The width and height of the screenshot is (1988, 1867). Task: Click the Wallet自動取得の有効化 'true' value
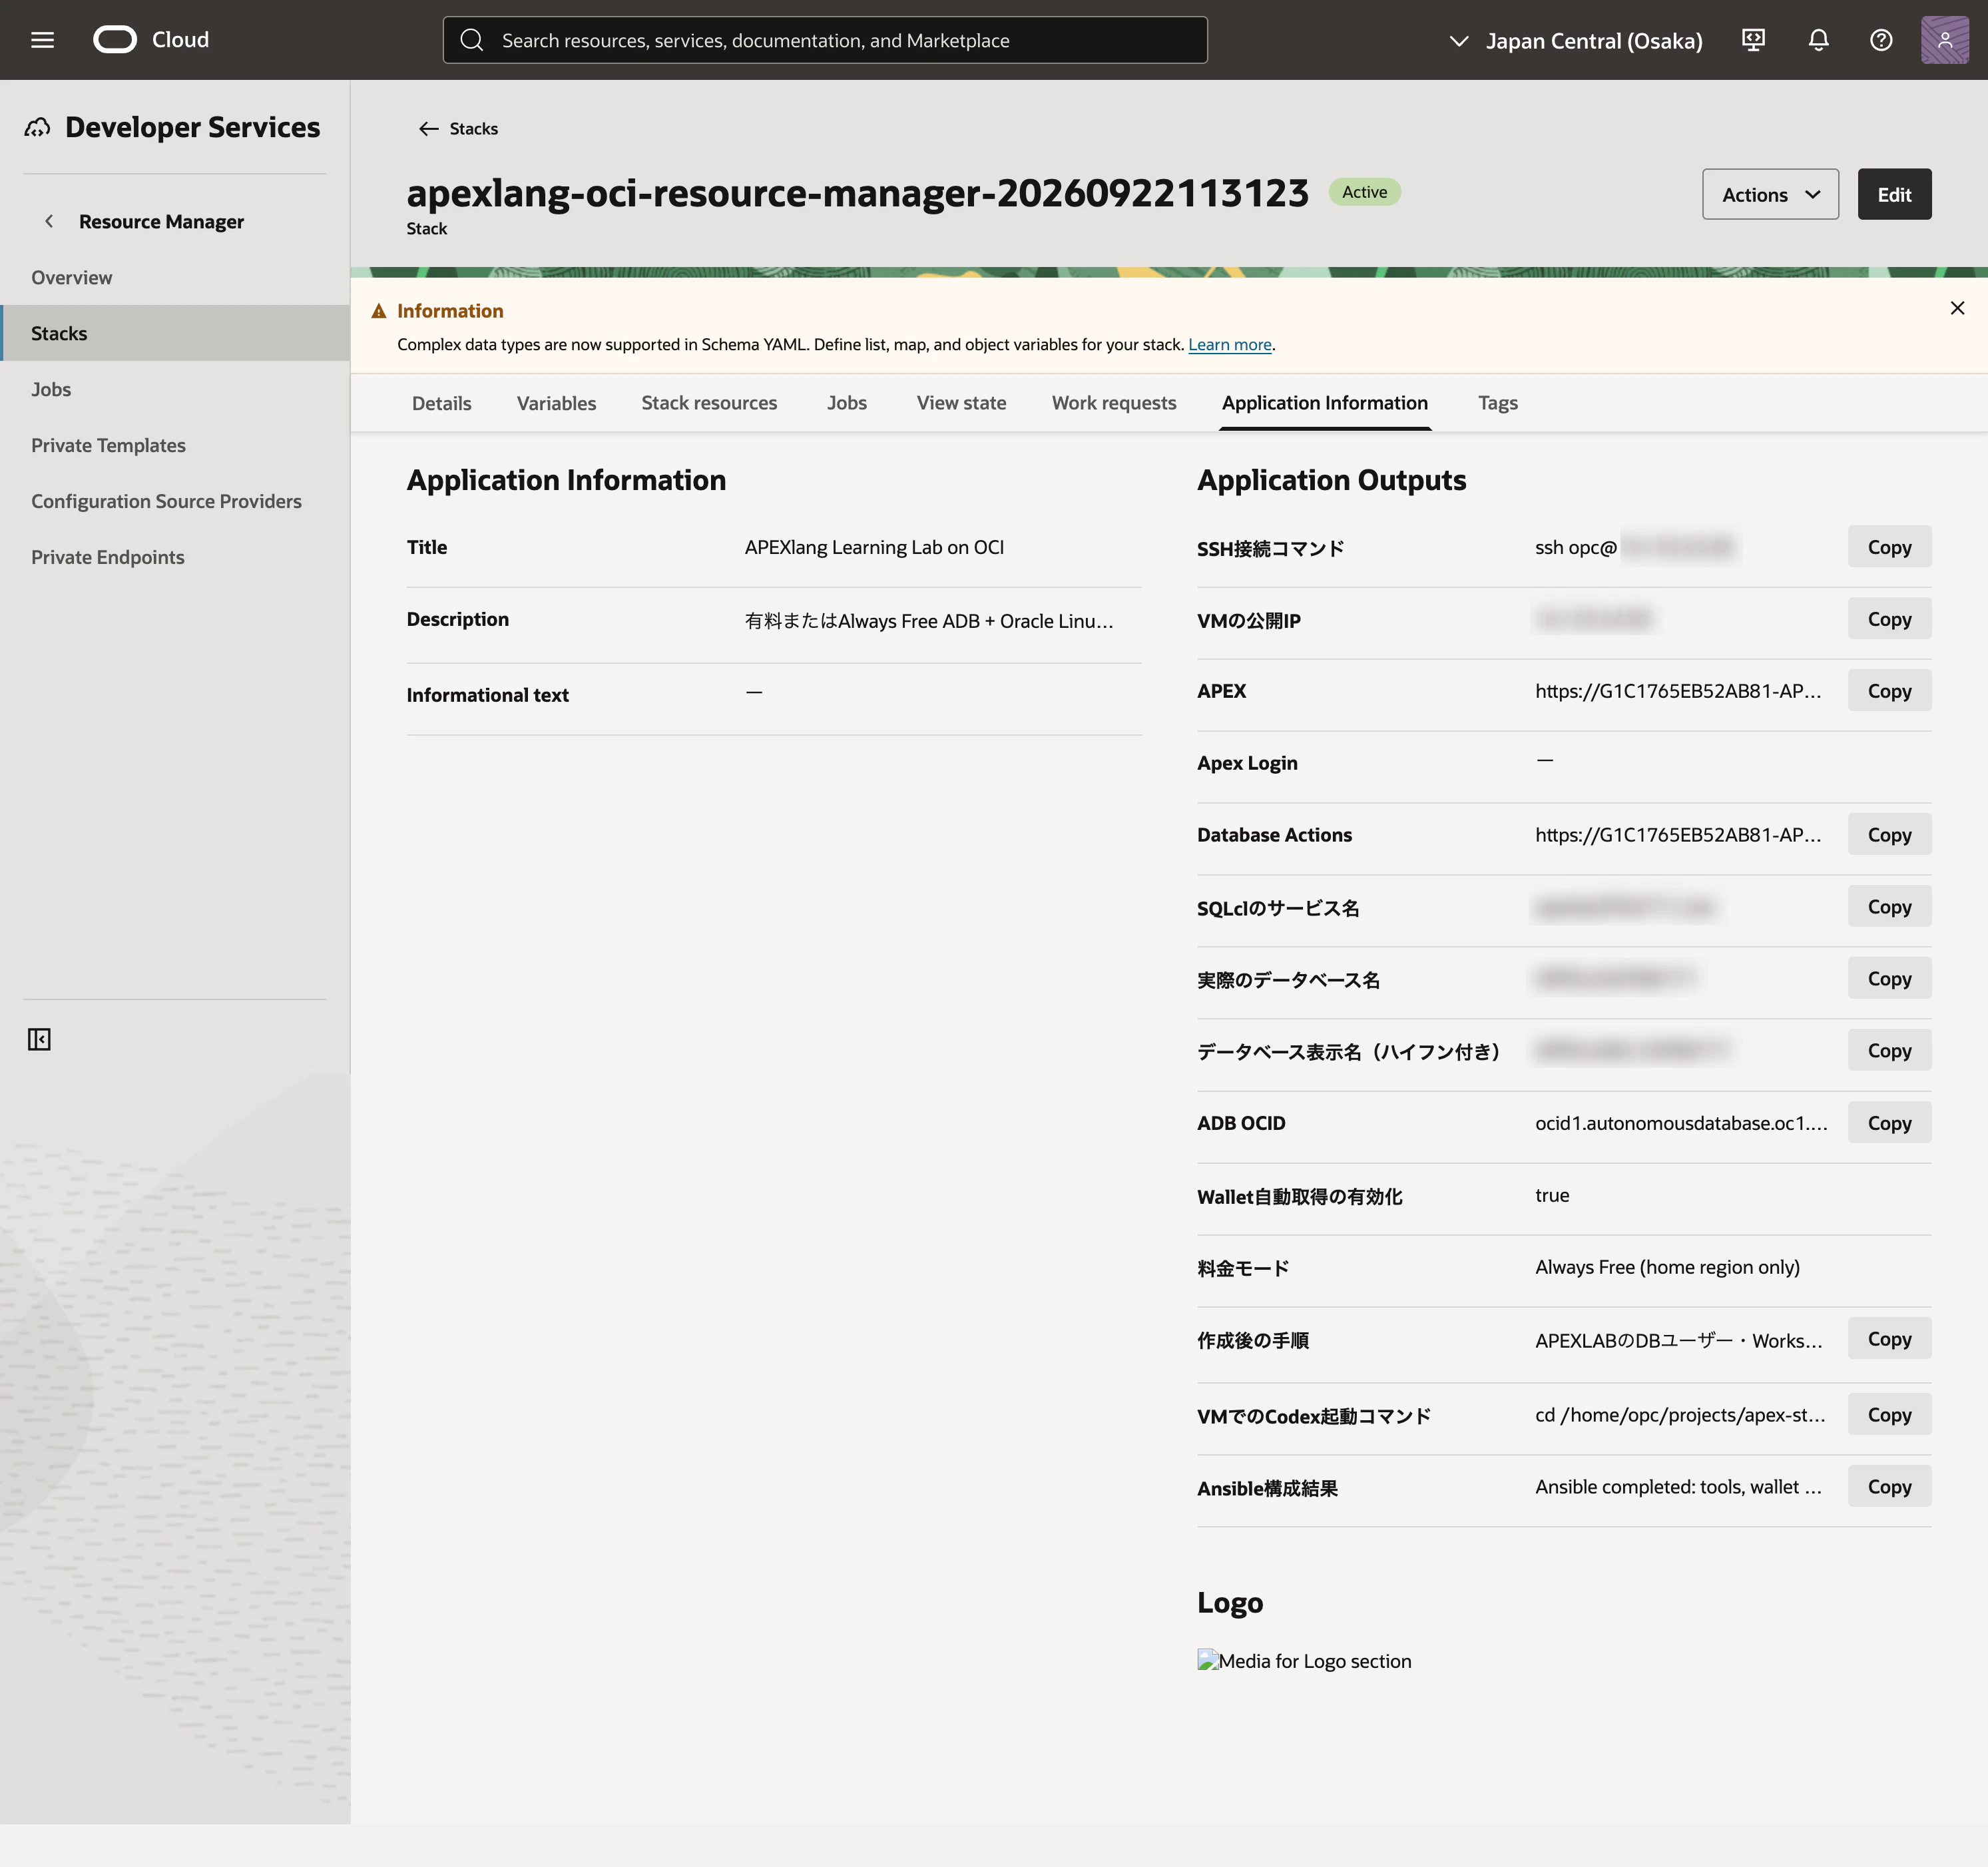[1552, 1195]
